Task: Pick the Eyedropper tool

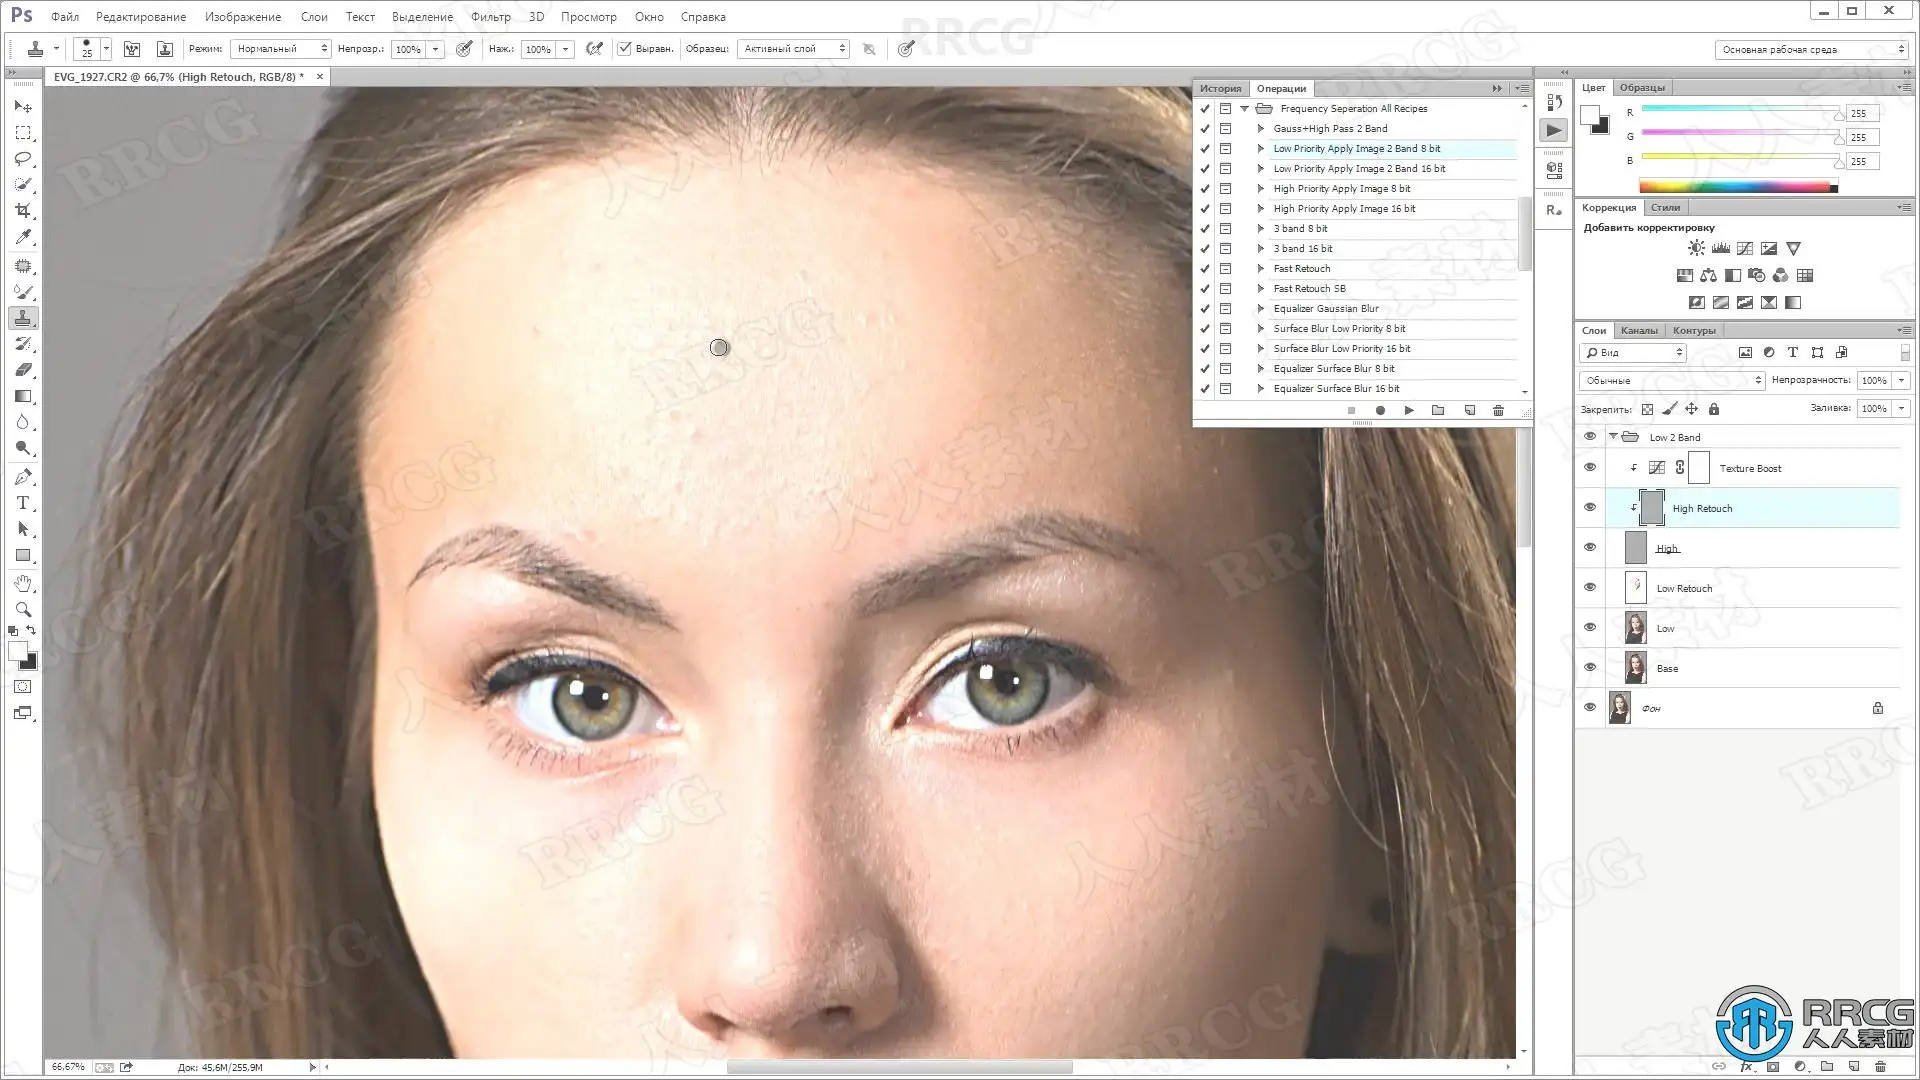Action: [x=22, y=237]
